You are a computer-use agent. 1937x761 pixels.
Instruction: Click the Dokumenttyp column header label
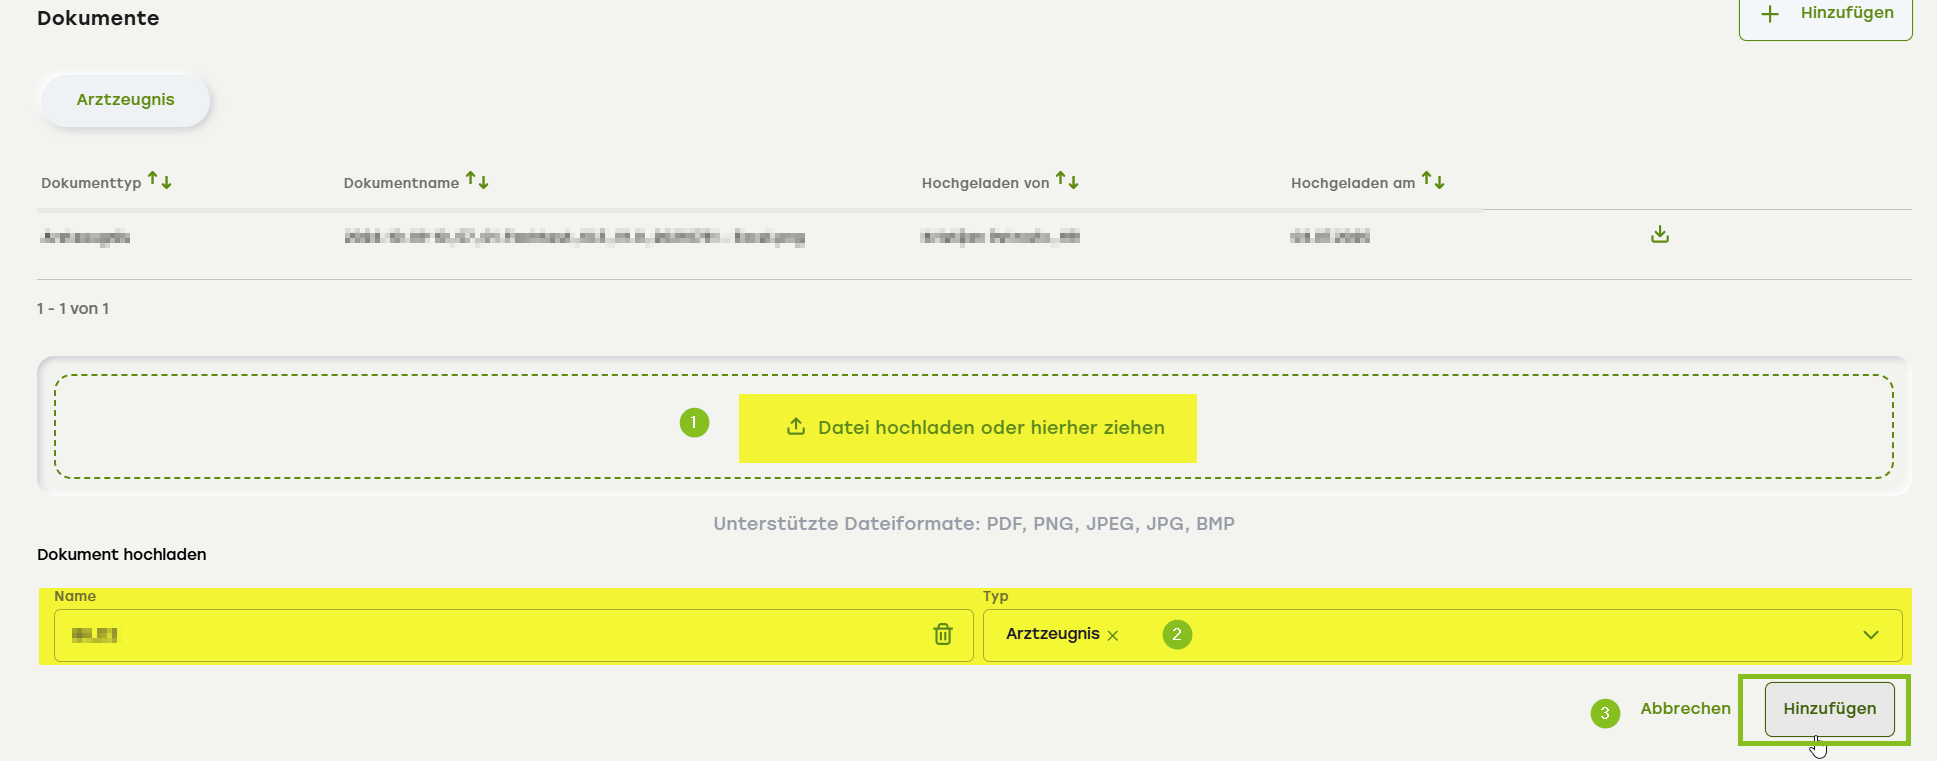tap(91, 183)
